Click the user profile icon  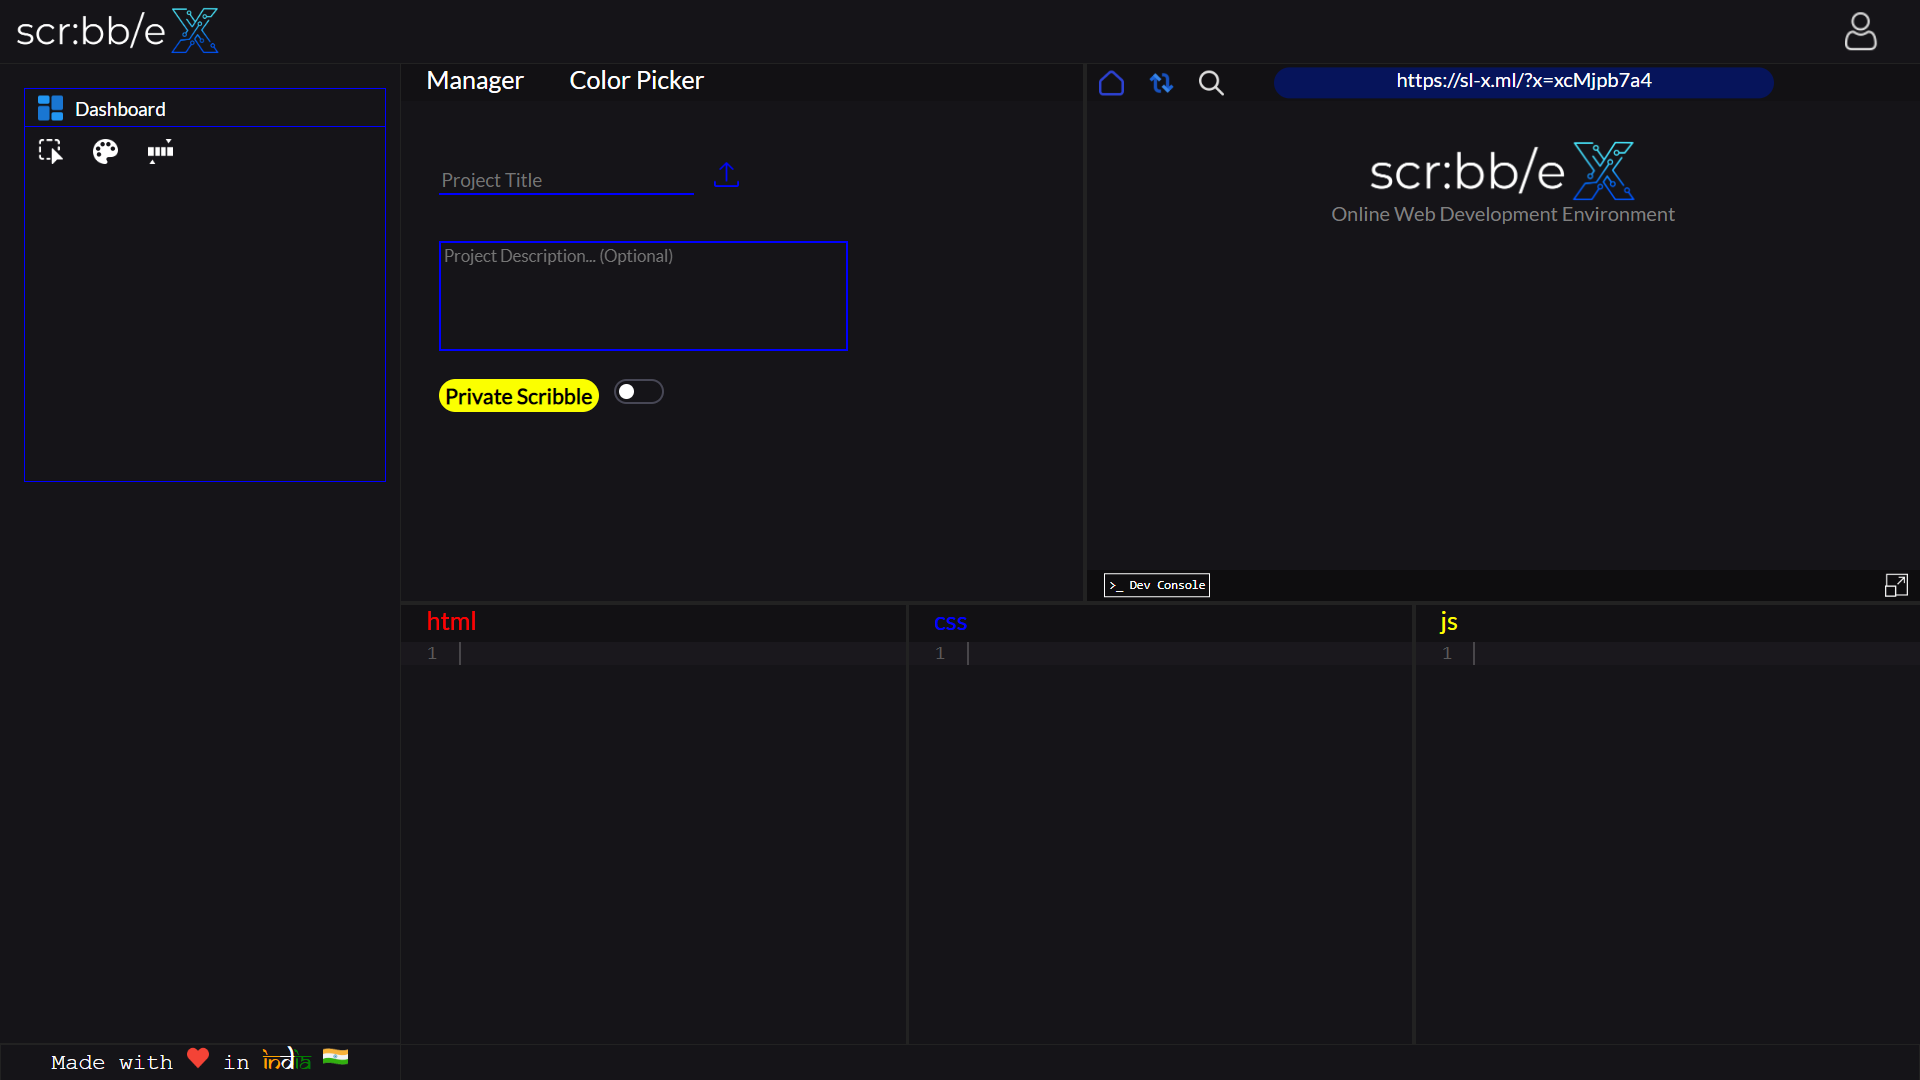pos(1860,31)
